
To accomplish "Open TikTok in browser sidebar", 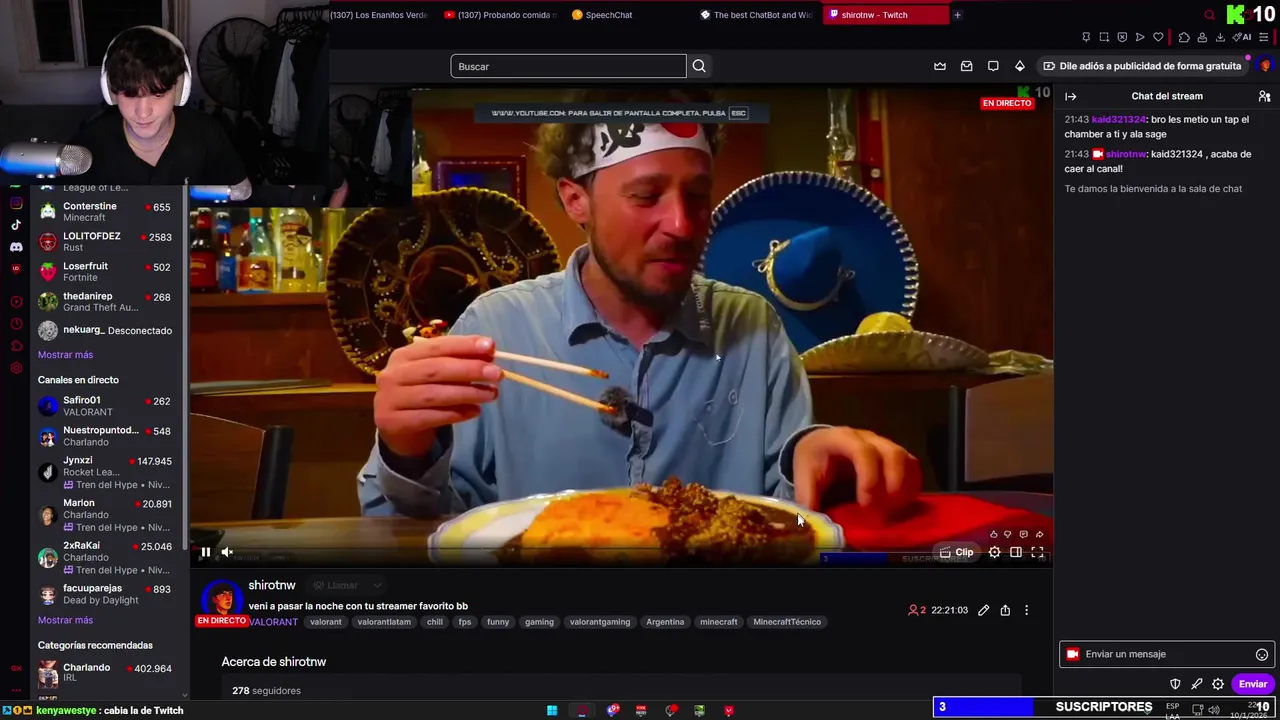I will pos(16,225).
